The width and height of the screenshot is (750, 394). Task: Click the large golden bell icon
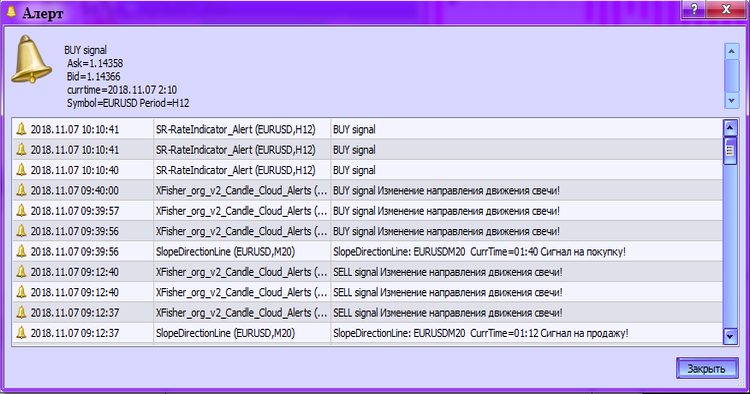click(31, 59)
